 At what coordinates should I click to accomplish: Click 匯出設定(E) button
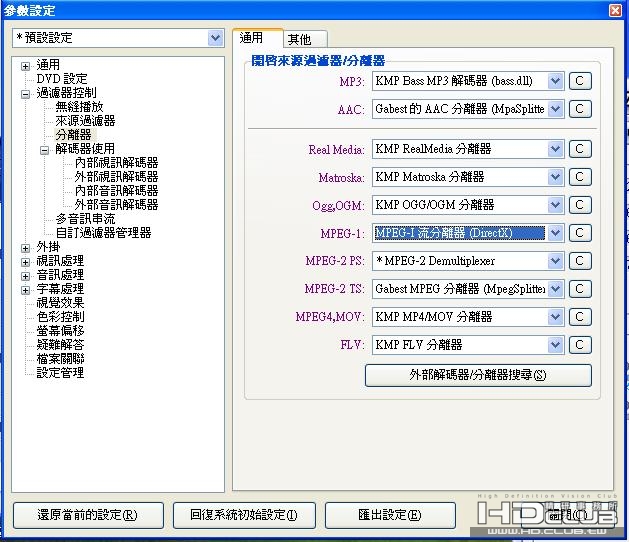[390, 515]
